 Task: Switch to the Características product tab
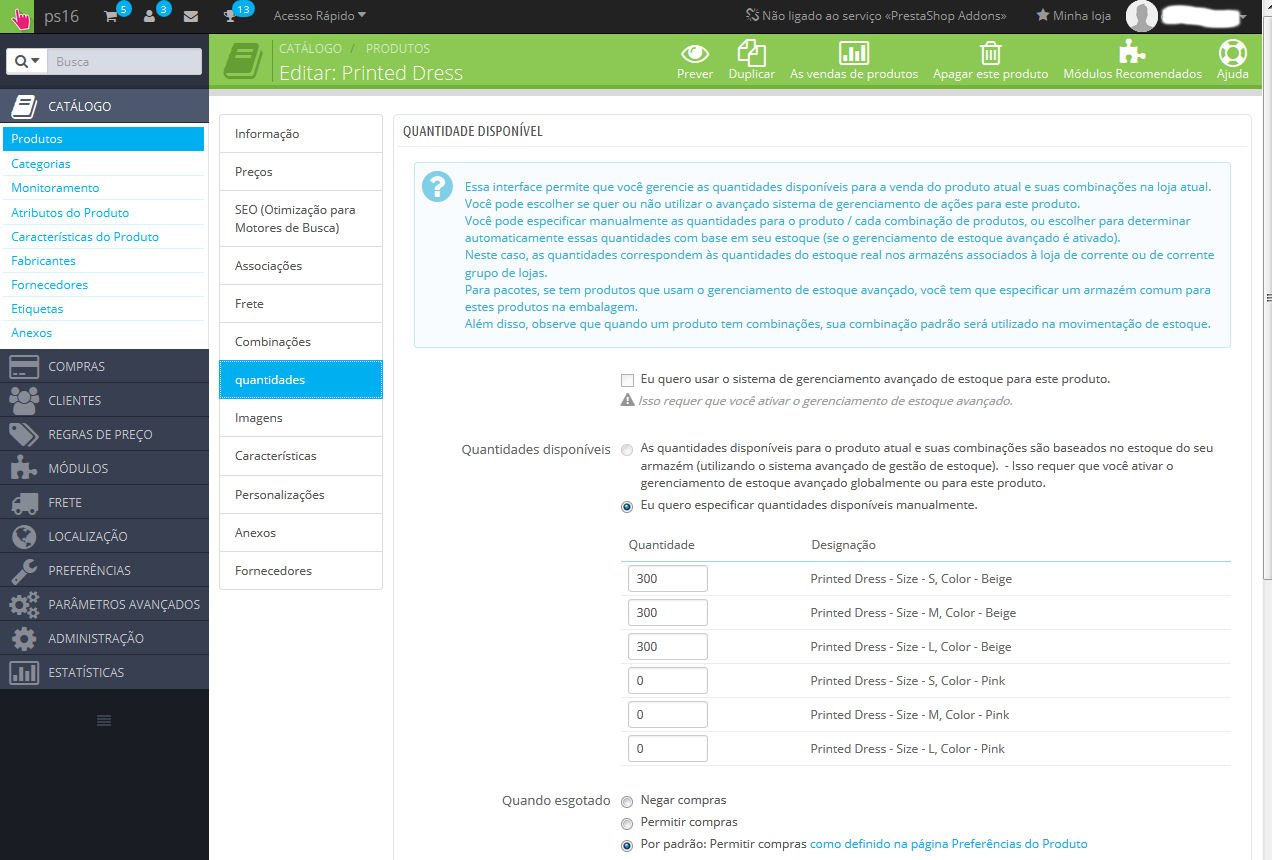(301, 456)
